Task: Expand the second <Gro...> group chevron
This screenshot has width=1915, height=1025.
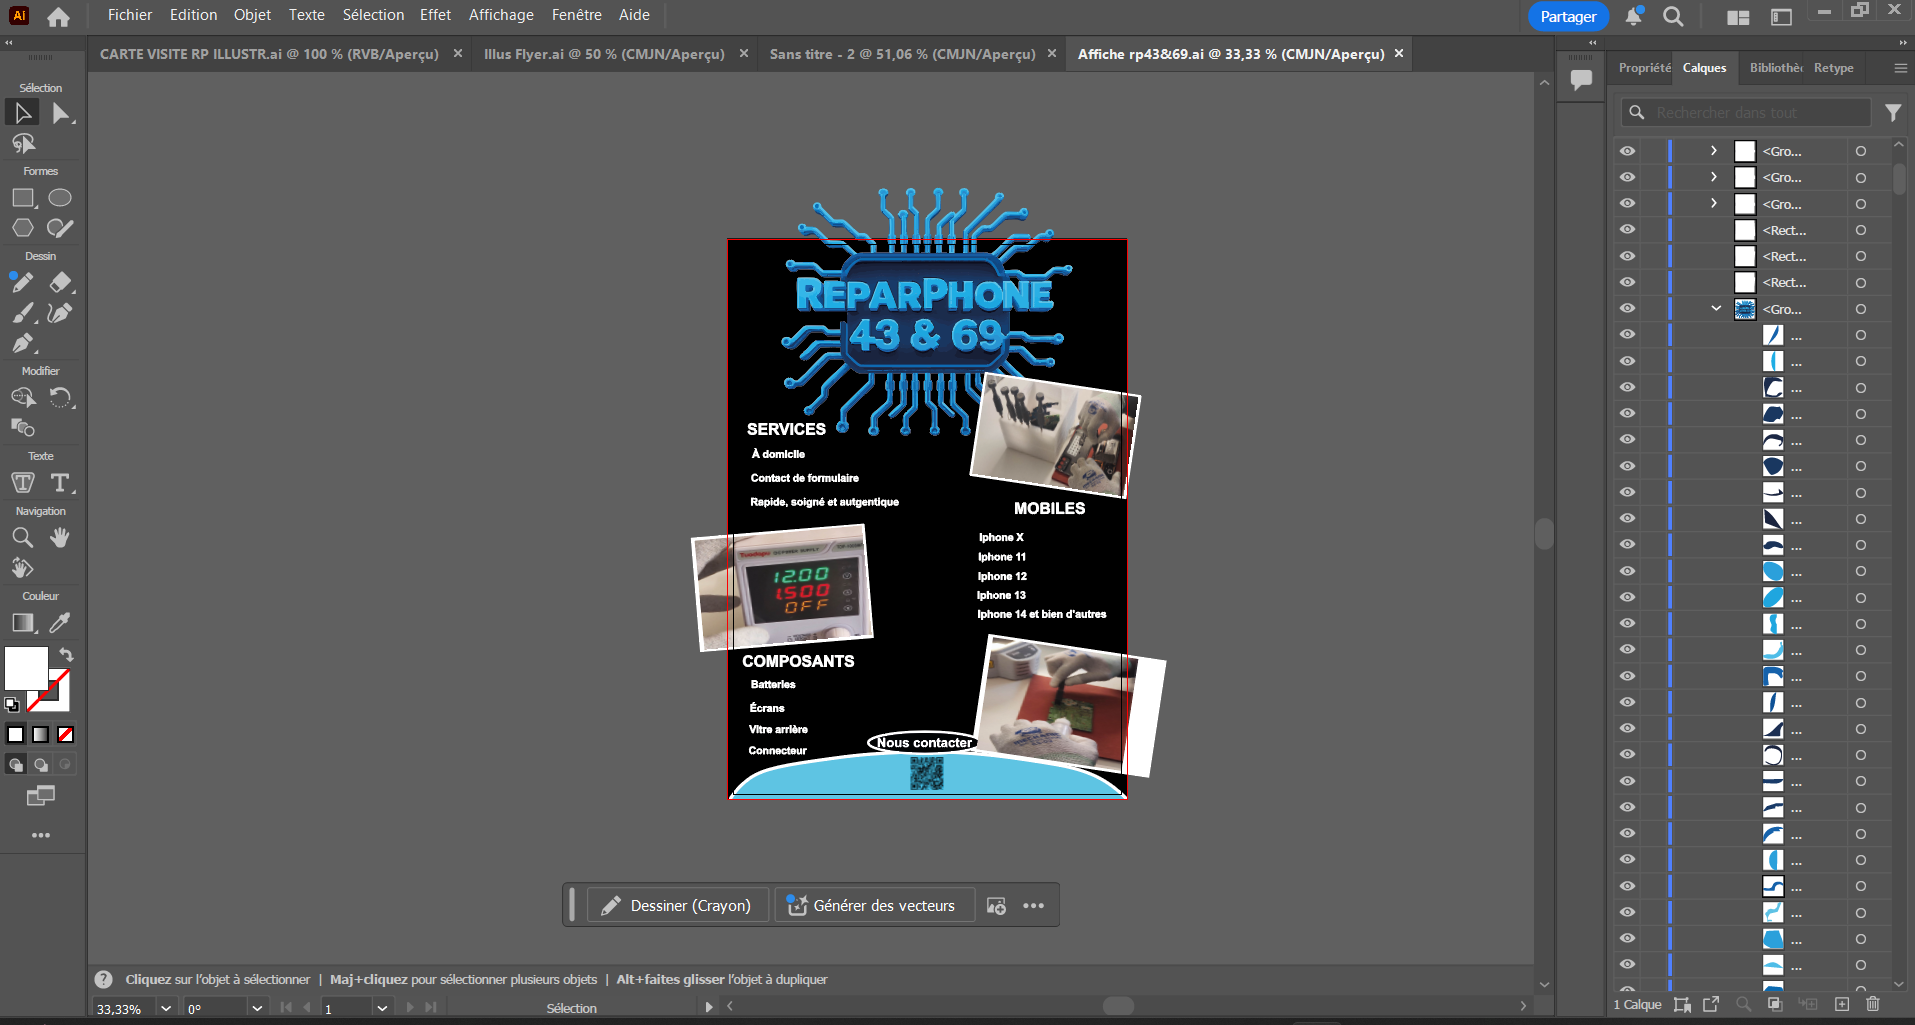Action: point(1714,177)
